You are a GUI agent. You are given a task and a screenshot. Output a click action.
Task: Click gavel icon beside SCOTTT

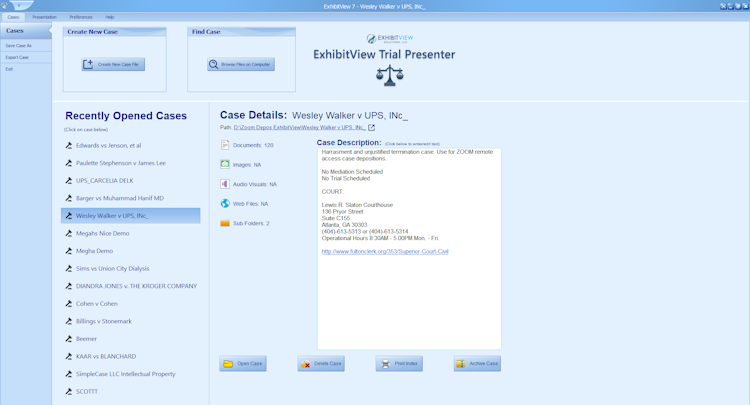click(x=69, y=392)
